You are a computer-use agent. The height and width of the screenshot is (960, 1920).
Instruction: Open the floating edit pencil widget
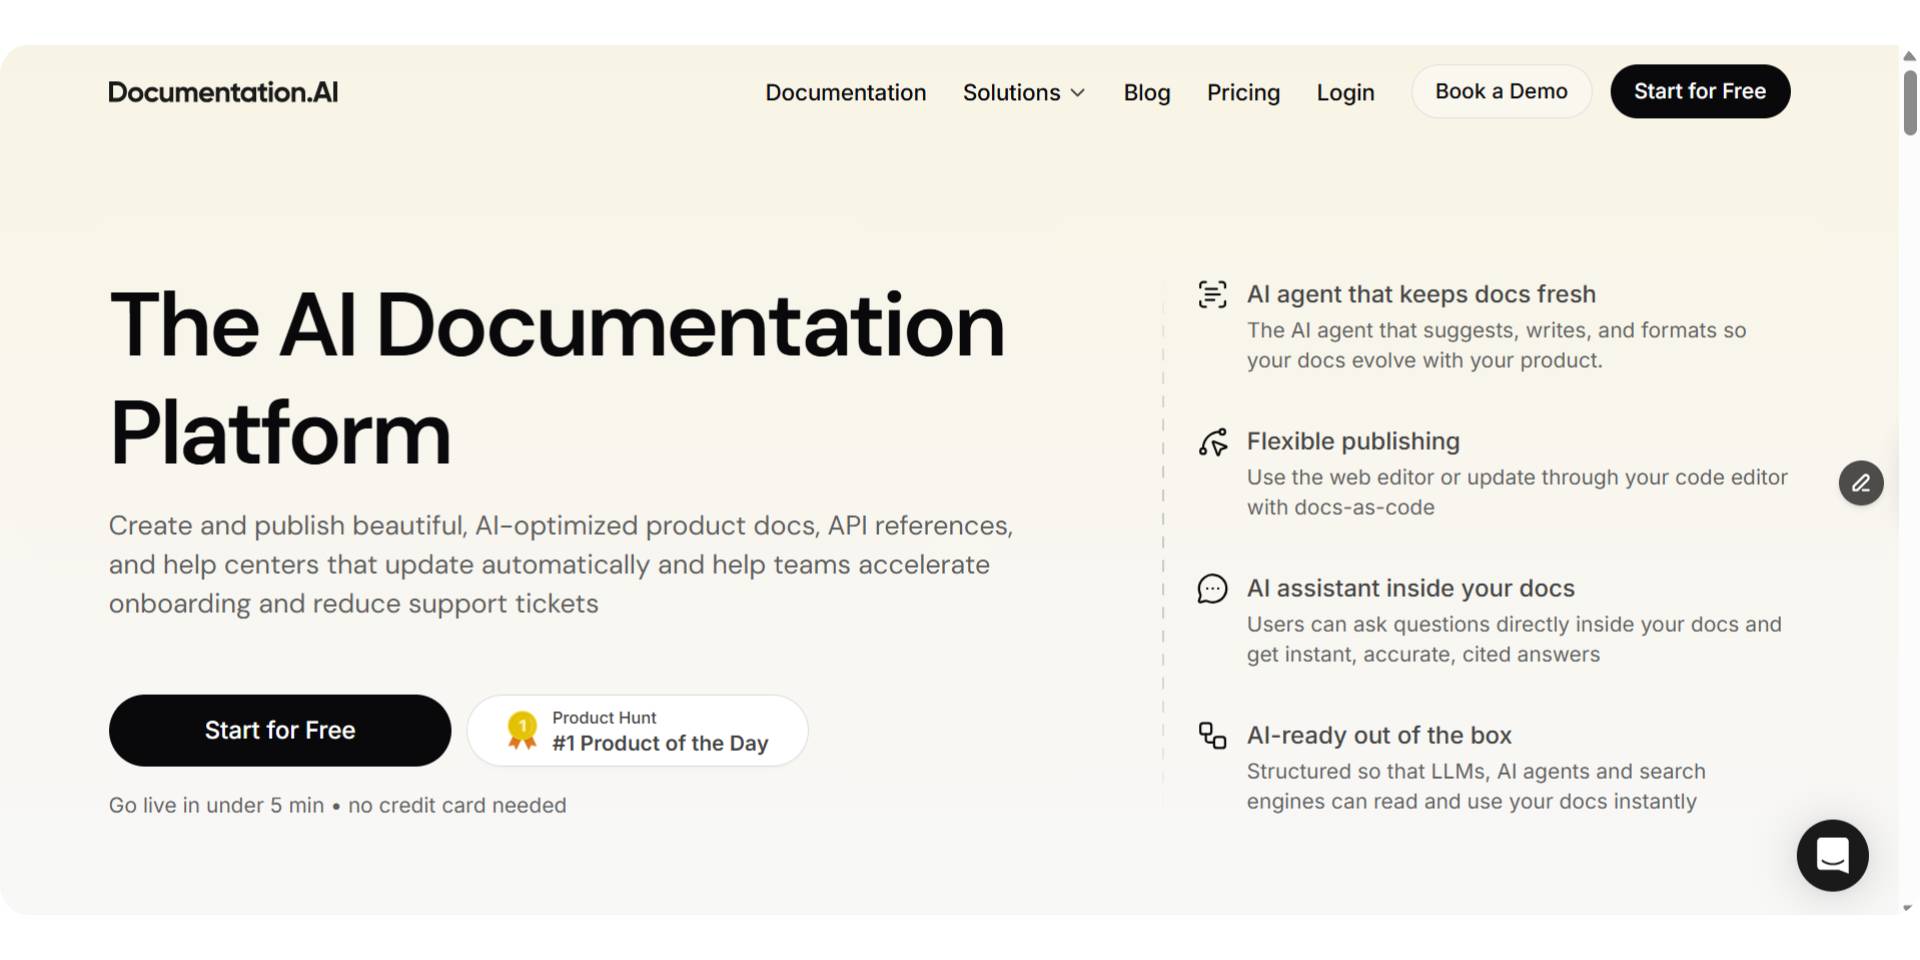(1860, 483)
